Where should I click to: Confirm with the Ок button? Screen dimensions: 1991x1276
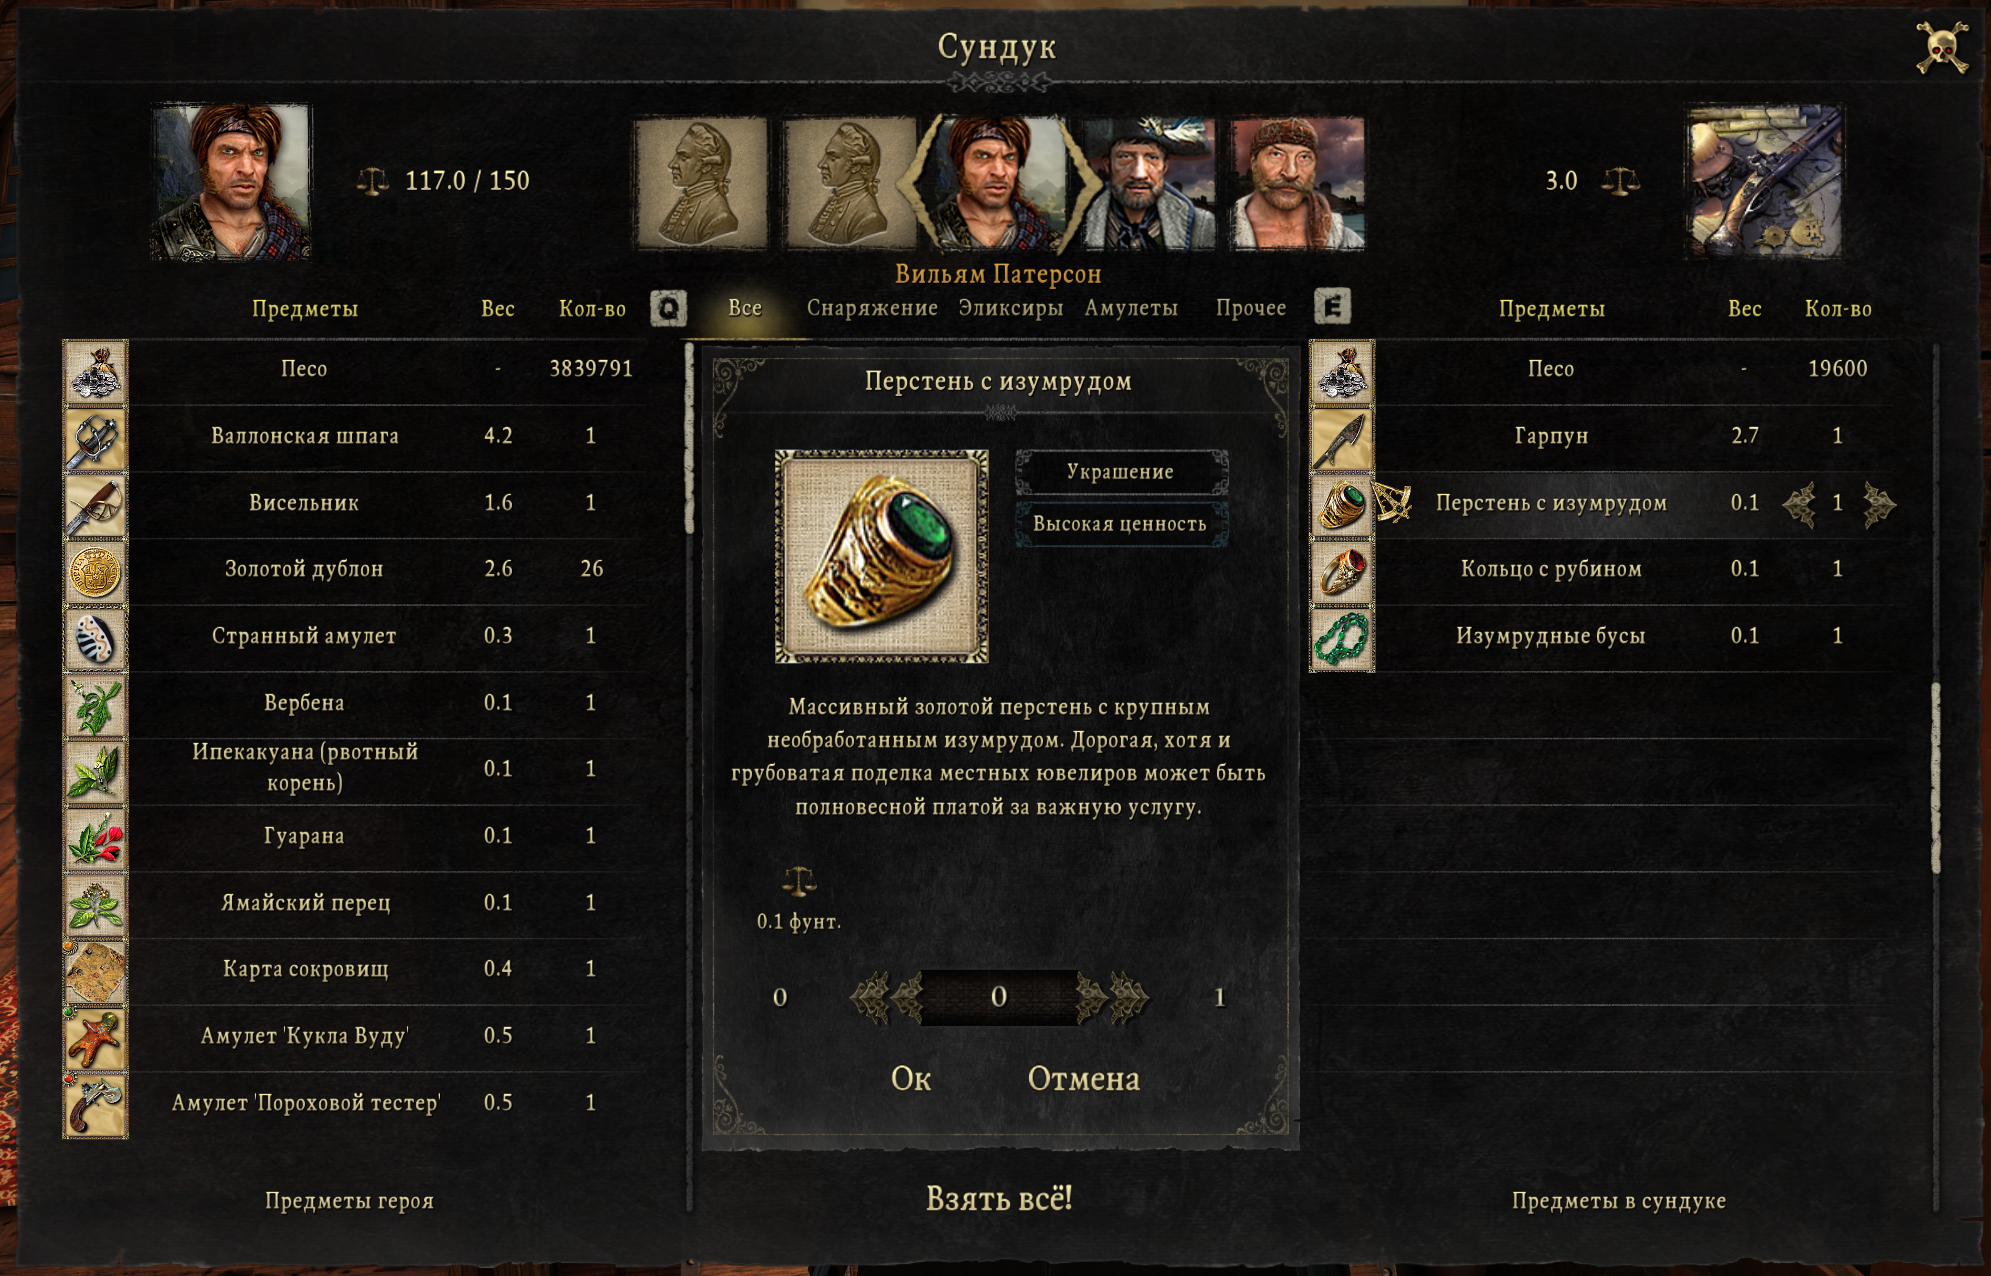911,1079
